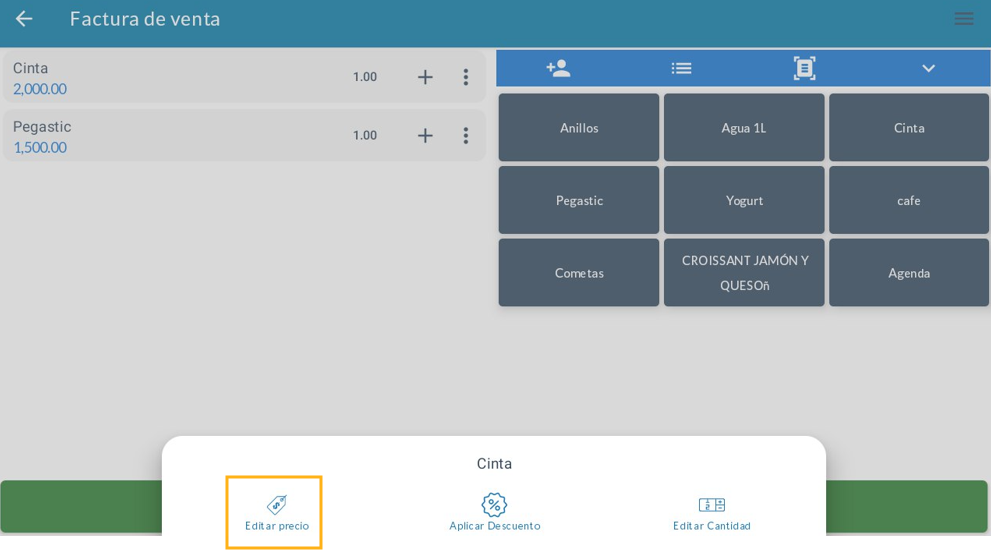991x550 pixels.
Task: Open the barcode scanner icon
Action: pos(804,68)
